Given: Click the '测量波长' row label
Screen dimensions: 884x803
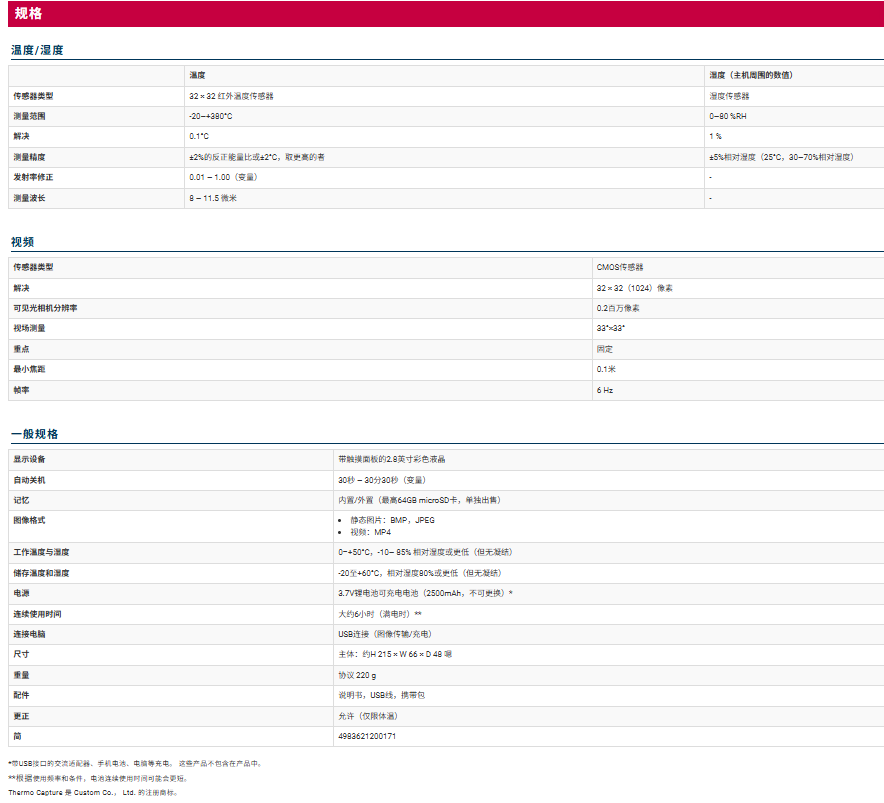Looking at the screenshot, I should click(x=29, y=198).
